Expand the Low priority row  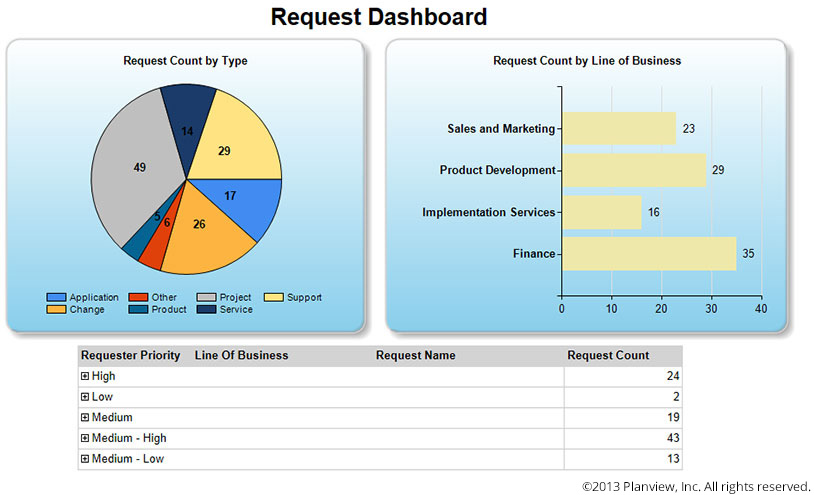(85, 397)
